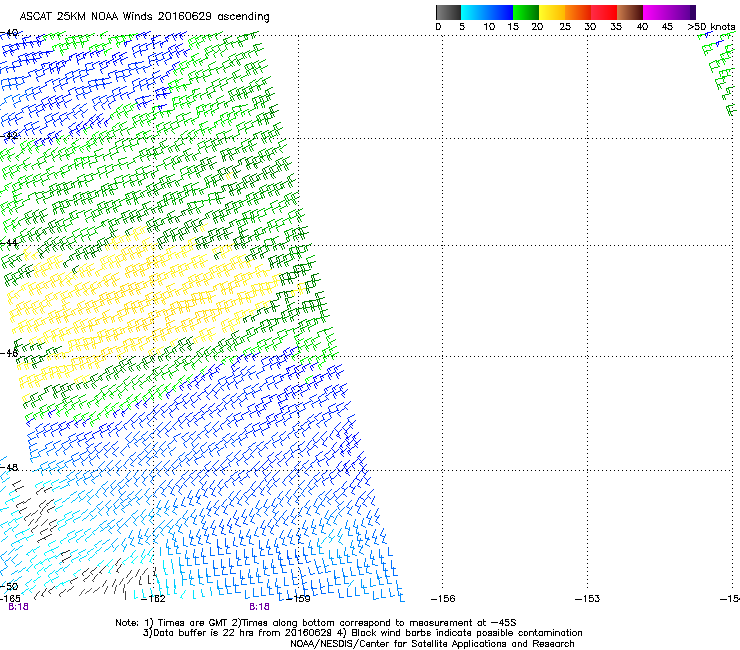Click the '25' legend scale number
Screen dimensions: 740x650
click(564, 27)
